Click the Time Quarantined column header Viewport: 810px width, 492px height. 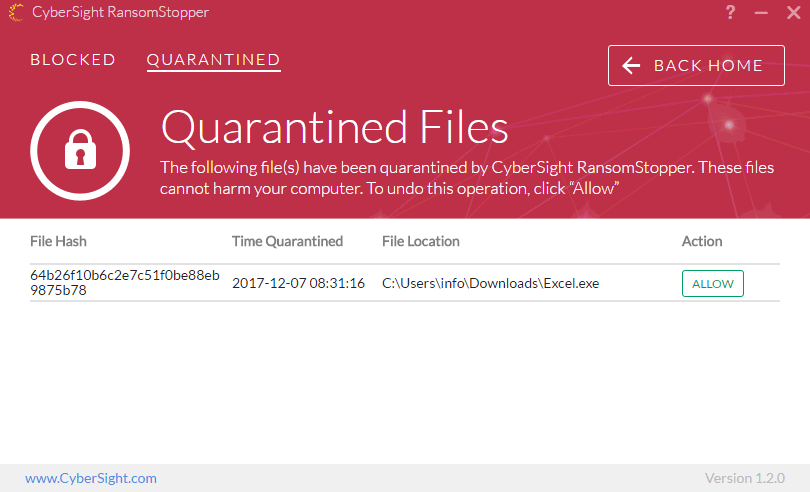click(x=287, y=241)
